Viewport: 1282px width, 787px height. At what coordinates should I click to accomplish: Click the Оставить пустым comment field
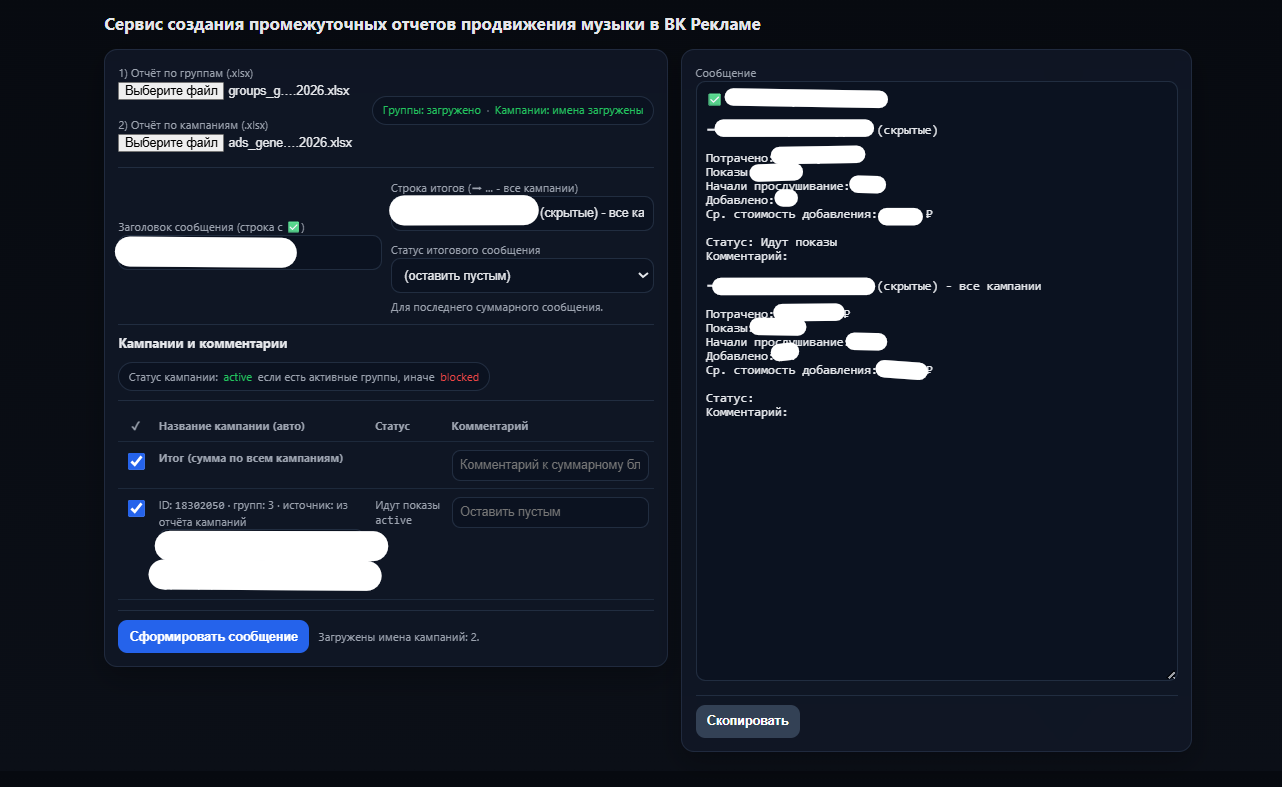click(x=550, y=512)
